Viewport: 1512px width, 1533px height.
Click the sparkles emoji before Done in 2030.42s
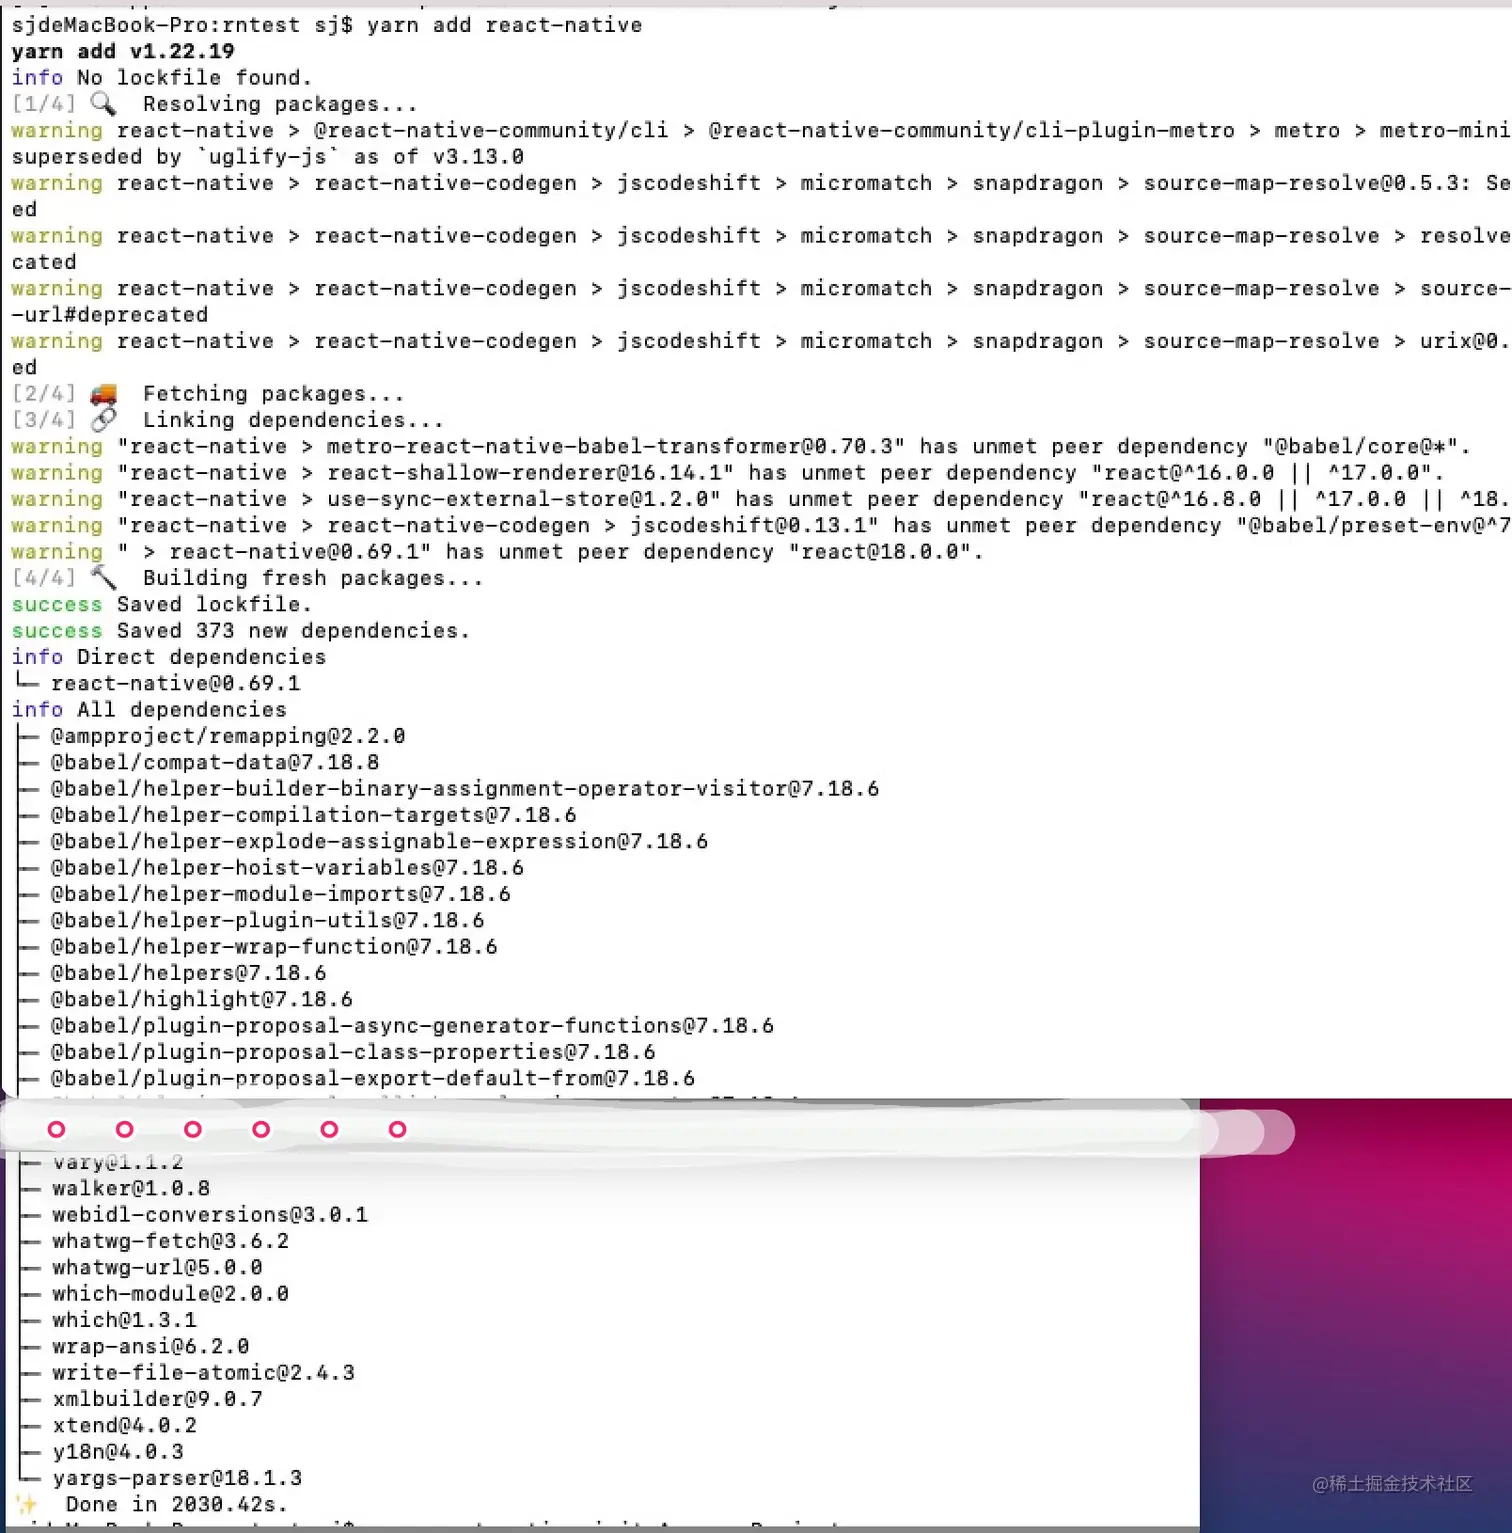(27, 1504)
